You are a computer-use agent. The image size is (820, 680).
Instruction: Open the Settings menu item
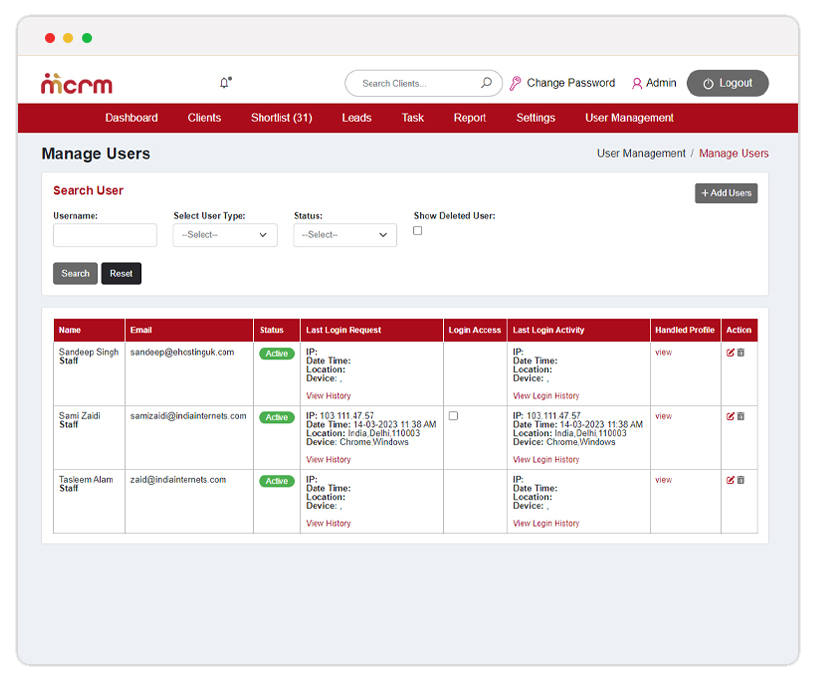535,118
